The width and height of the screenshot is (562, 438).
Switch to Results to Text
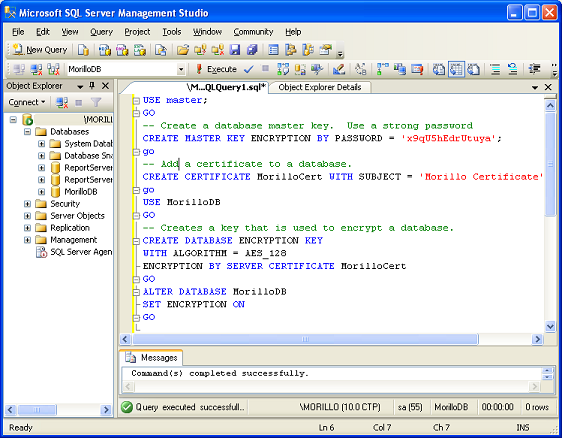click(x=439, y=69)
